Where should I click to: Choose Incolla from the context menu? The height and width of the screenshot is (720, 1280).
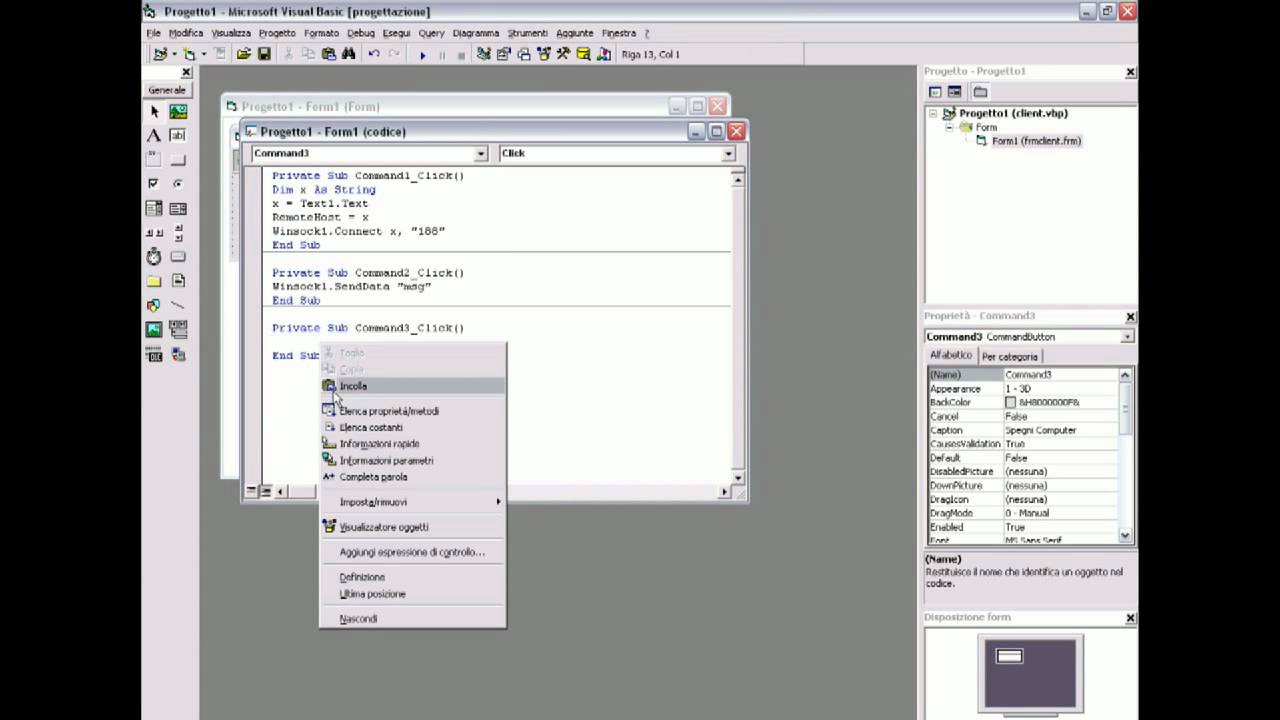point(413,386)
